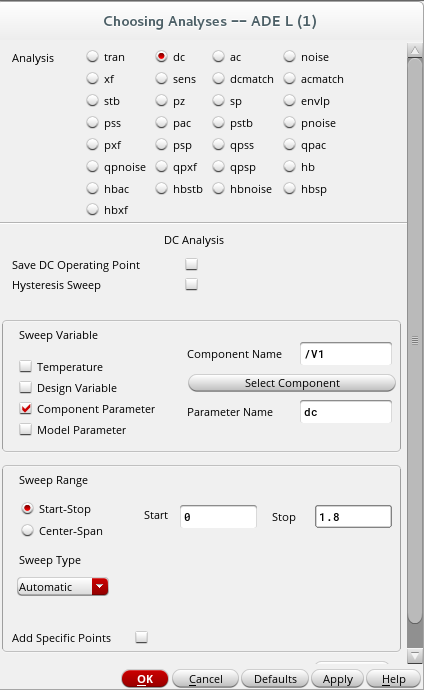This screenshot has height=690, width=424.
Task: Enable Design Variable sweep checkbox
Action: click(x=26, y=387)
